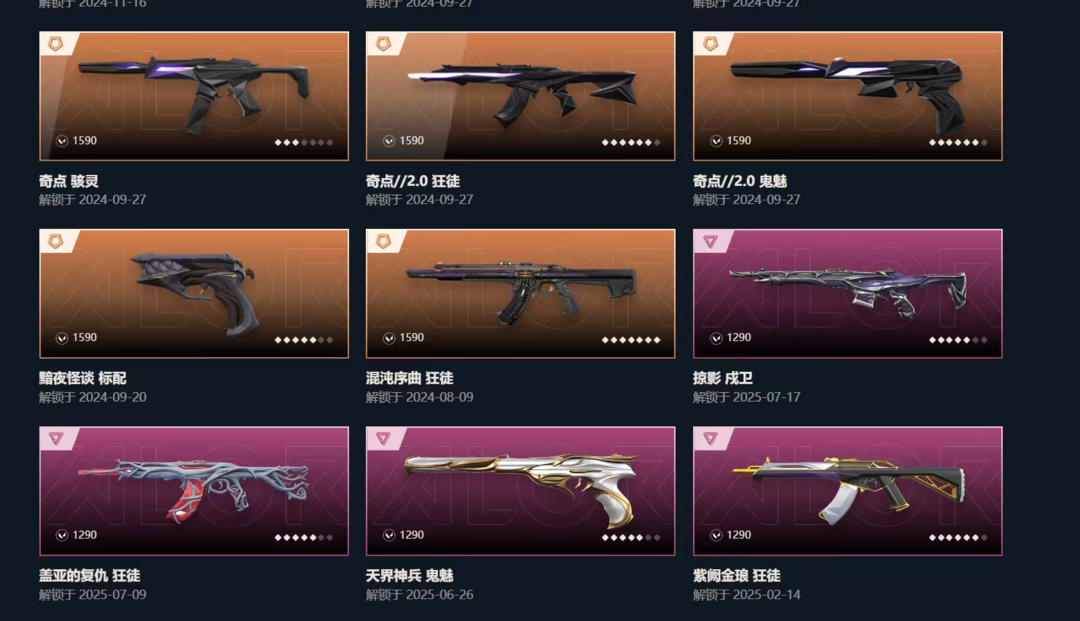Click orange tier badge on 奇点 骇灵 card
This screenshot has height=621, width=1080.
pos(55,44)
